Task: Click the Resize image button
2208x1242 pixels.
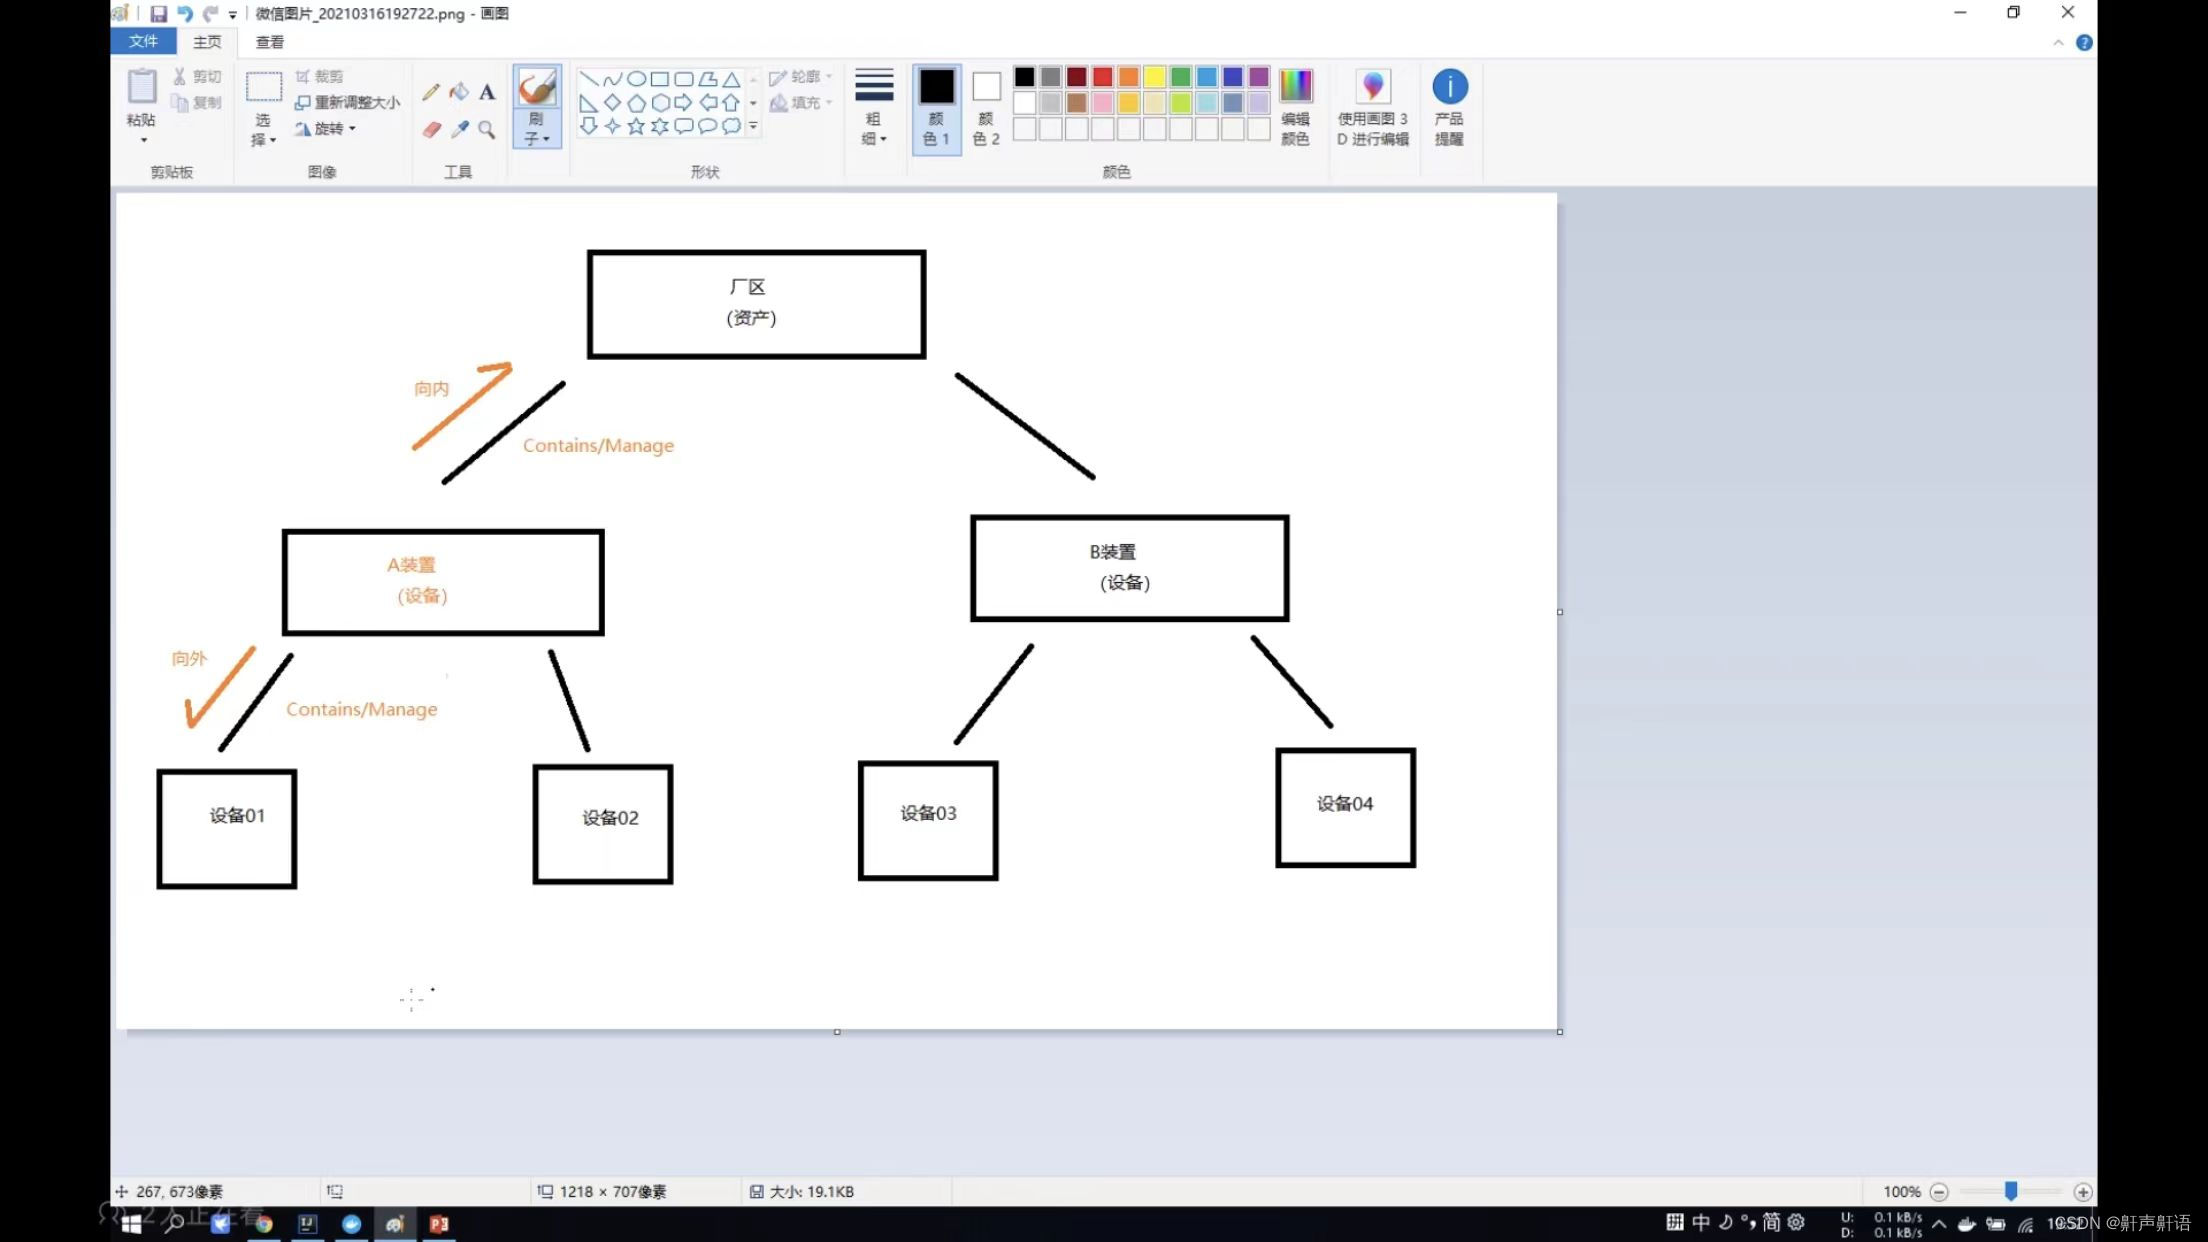Action: 348,102
